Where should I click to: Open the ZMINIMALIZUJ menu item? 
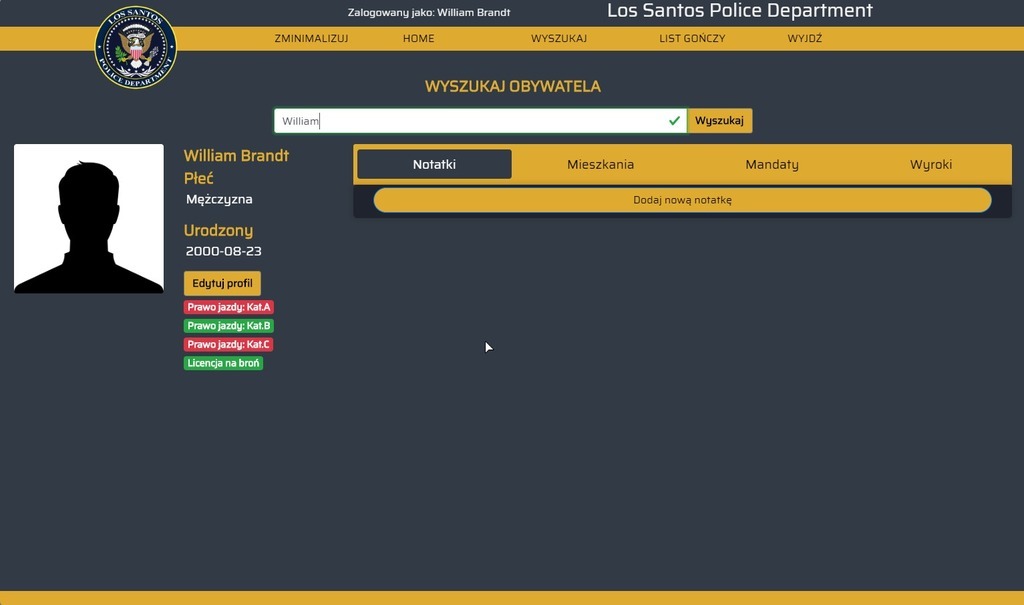click(312, 39)
